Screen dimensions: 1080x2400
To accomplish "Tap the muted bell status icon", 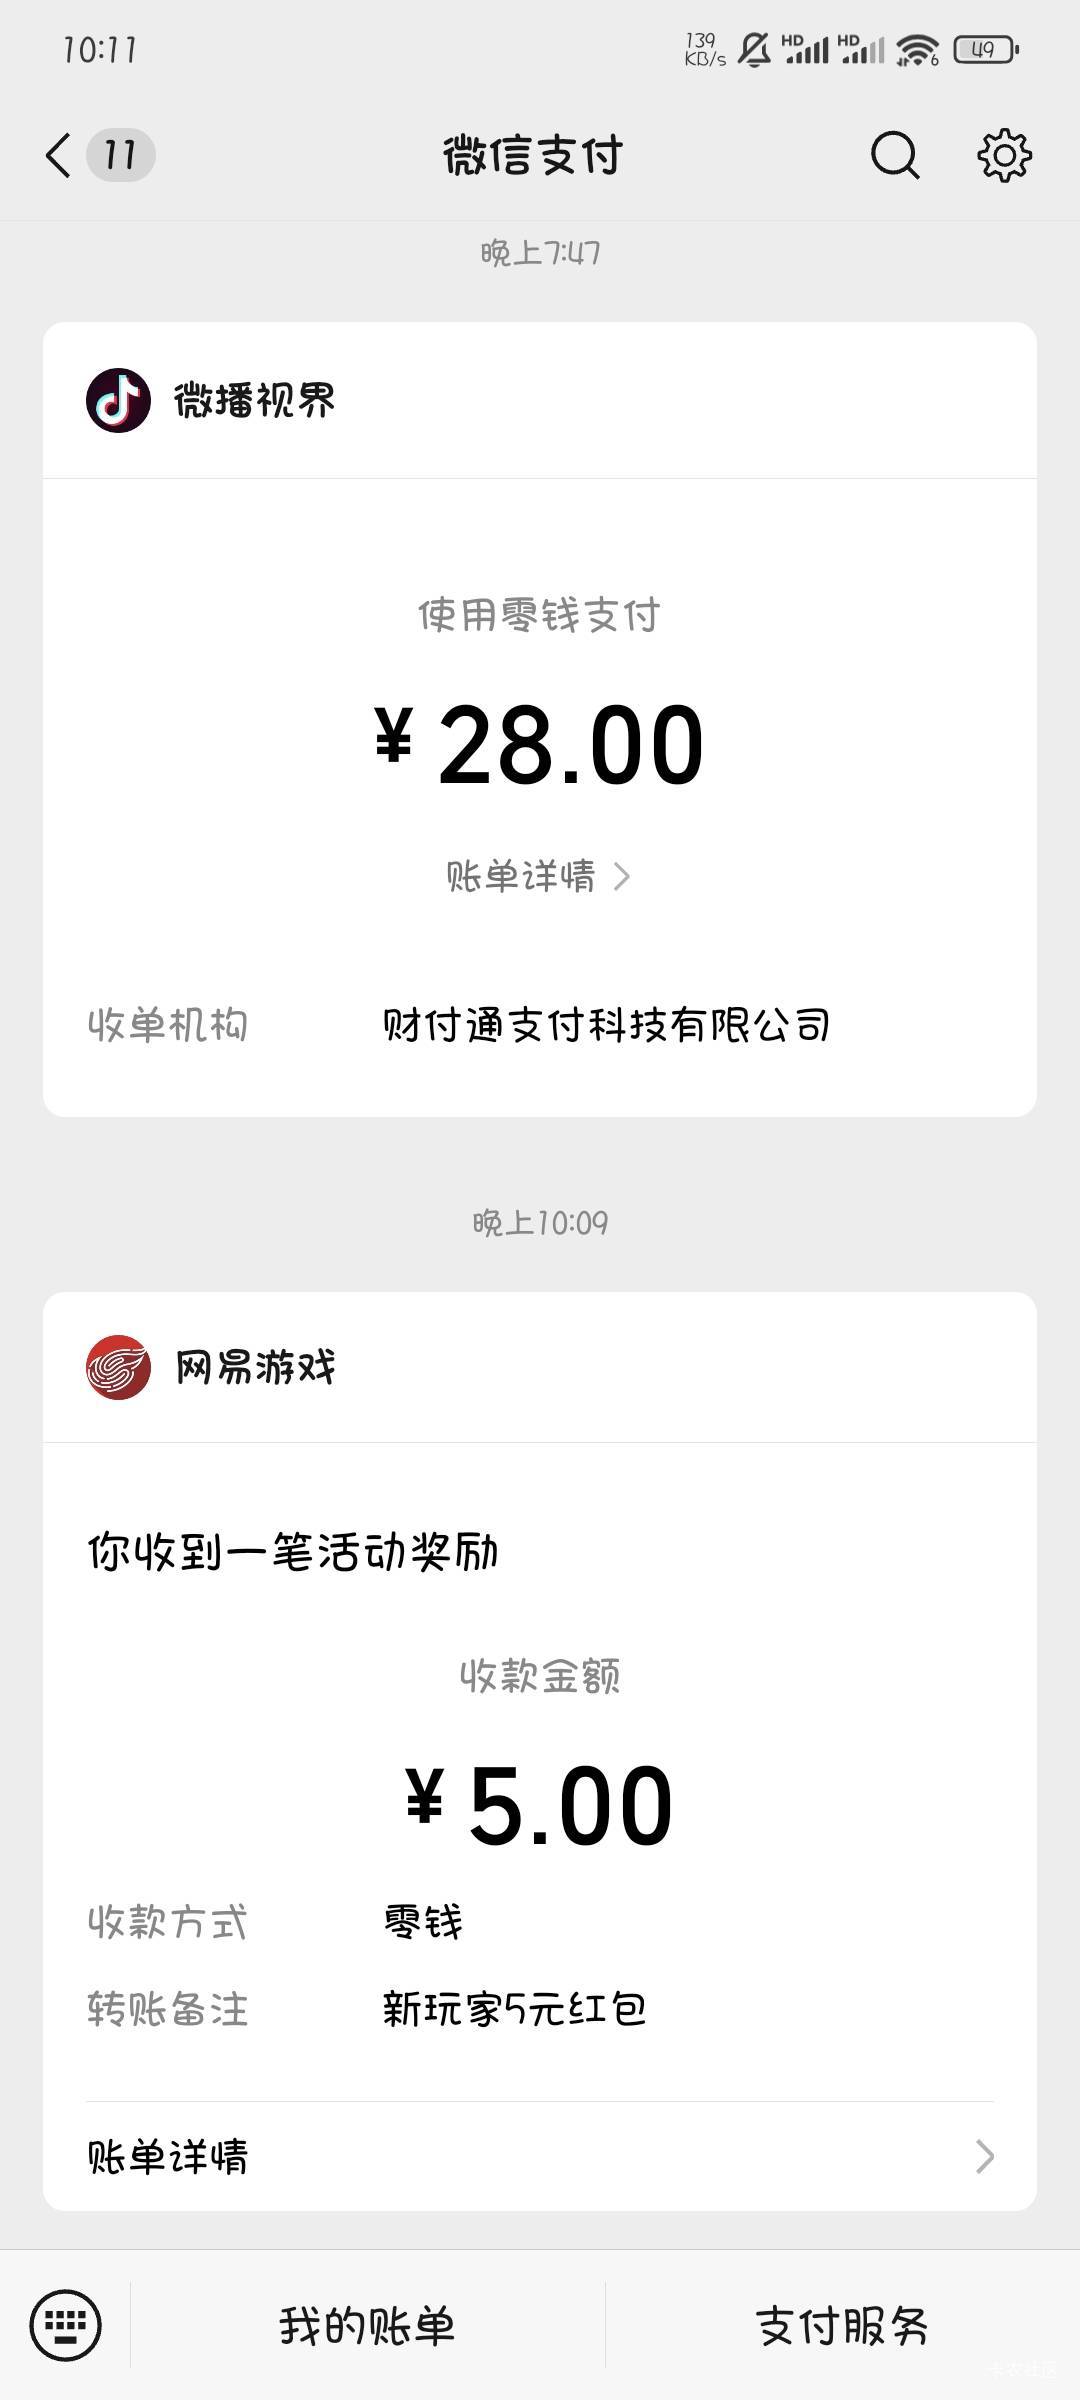I will 754,49.
